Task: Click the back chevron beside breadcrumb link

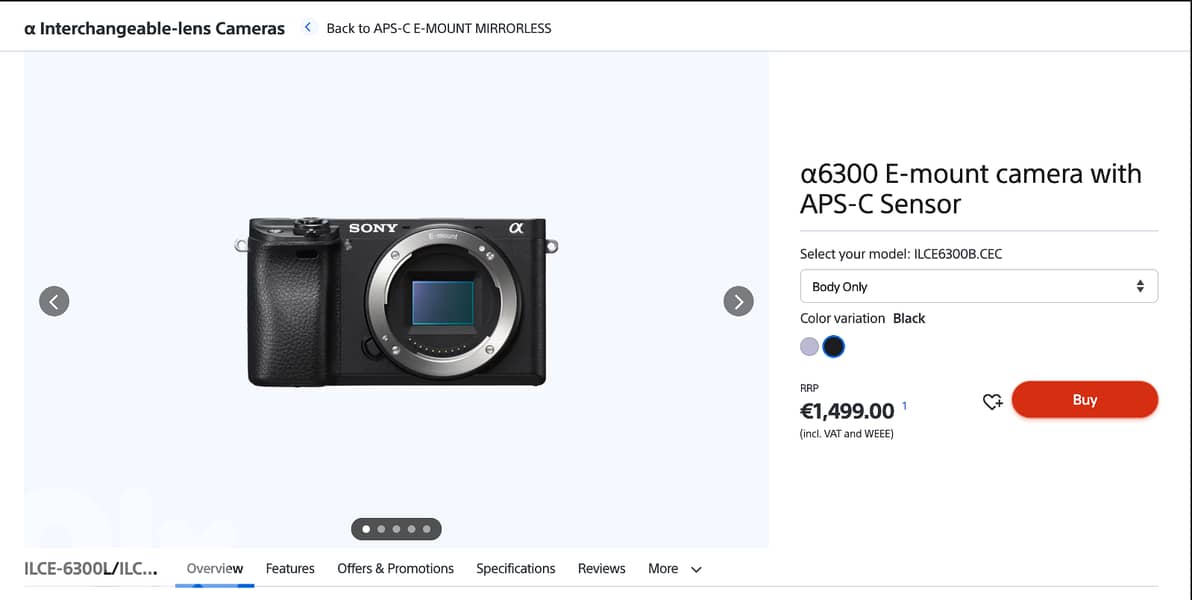Action: pos(308,28)
